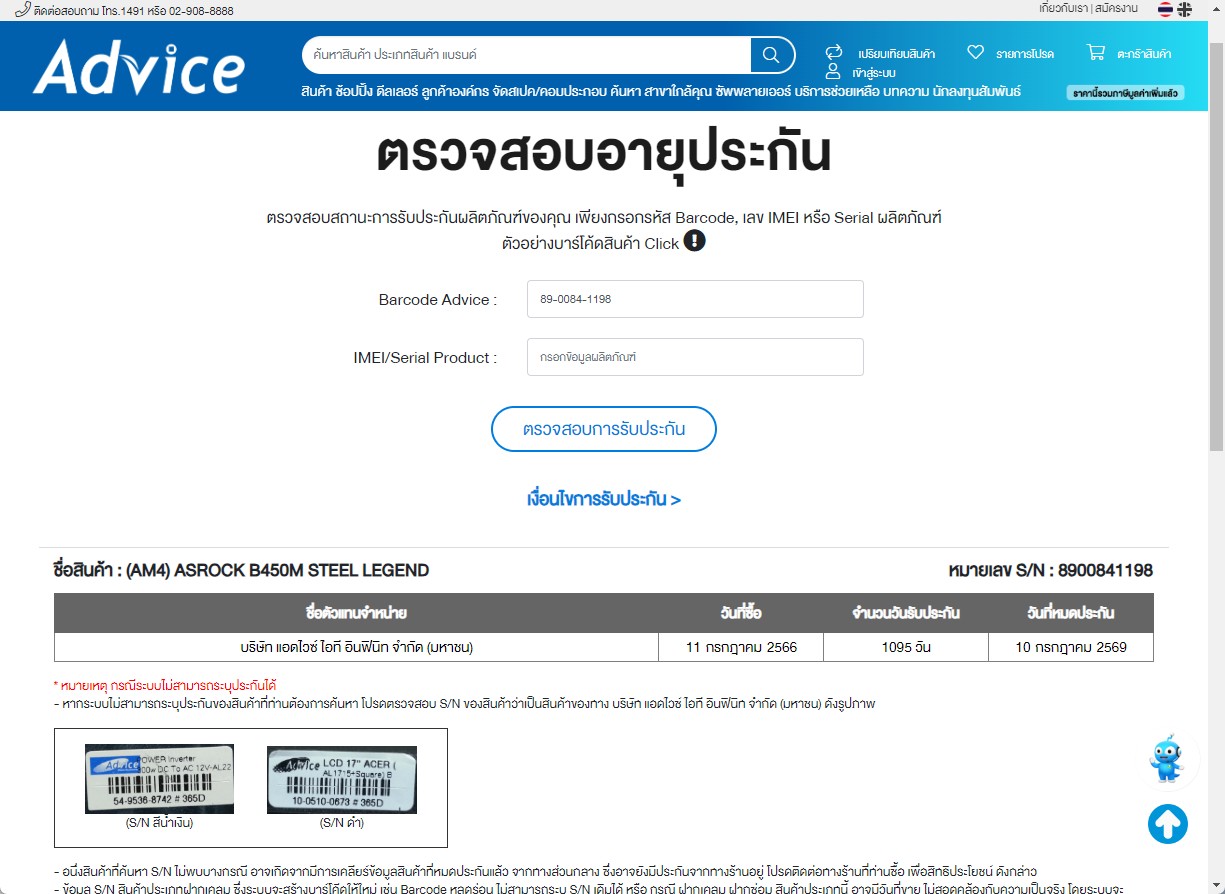The image size is (1225, 894).
Task: Click the phone contact icon
Action: coord(22,9)
